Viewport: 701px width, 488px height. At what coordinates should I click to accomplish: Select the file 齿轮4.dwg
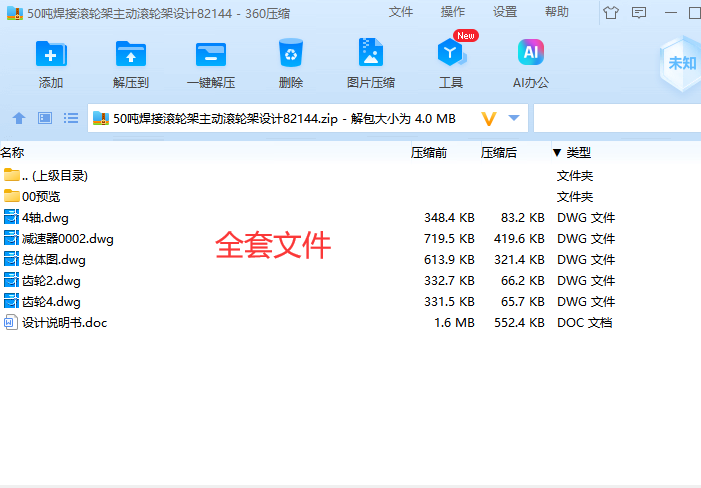pos(51,302)
